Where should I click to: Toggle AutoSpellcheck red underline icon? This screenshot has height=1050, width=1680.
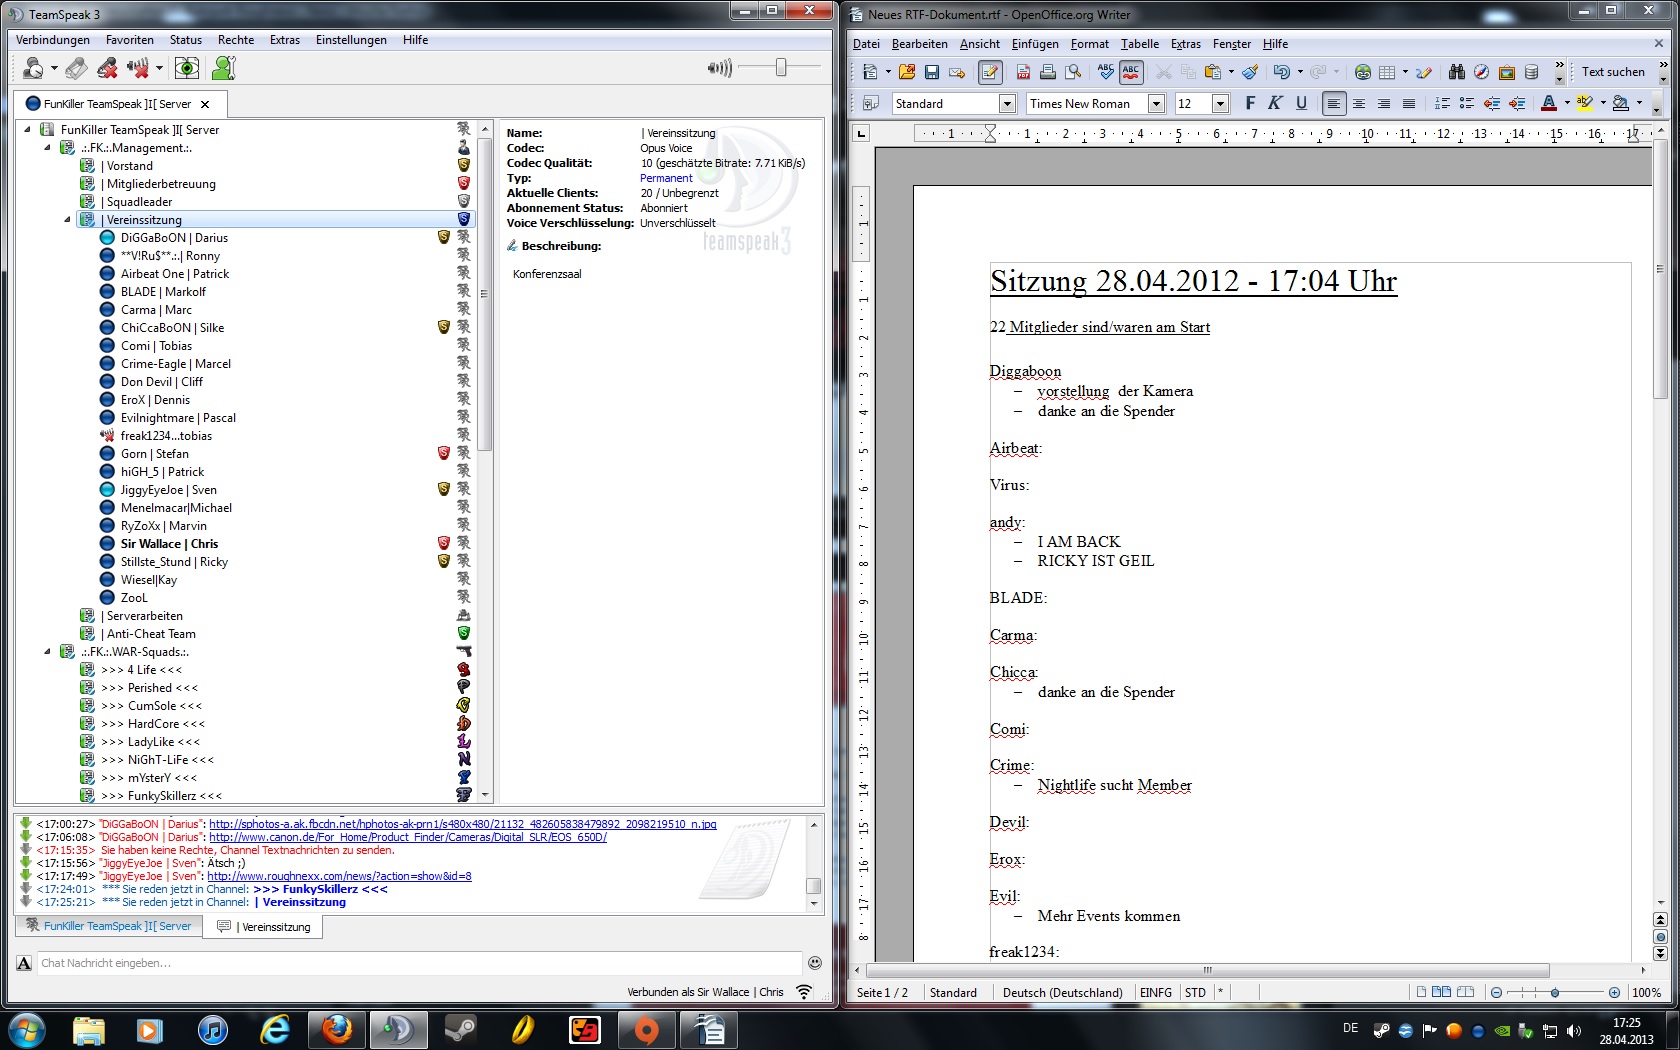[x=1131, y=72]
